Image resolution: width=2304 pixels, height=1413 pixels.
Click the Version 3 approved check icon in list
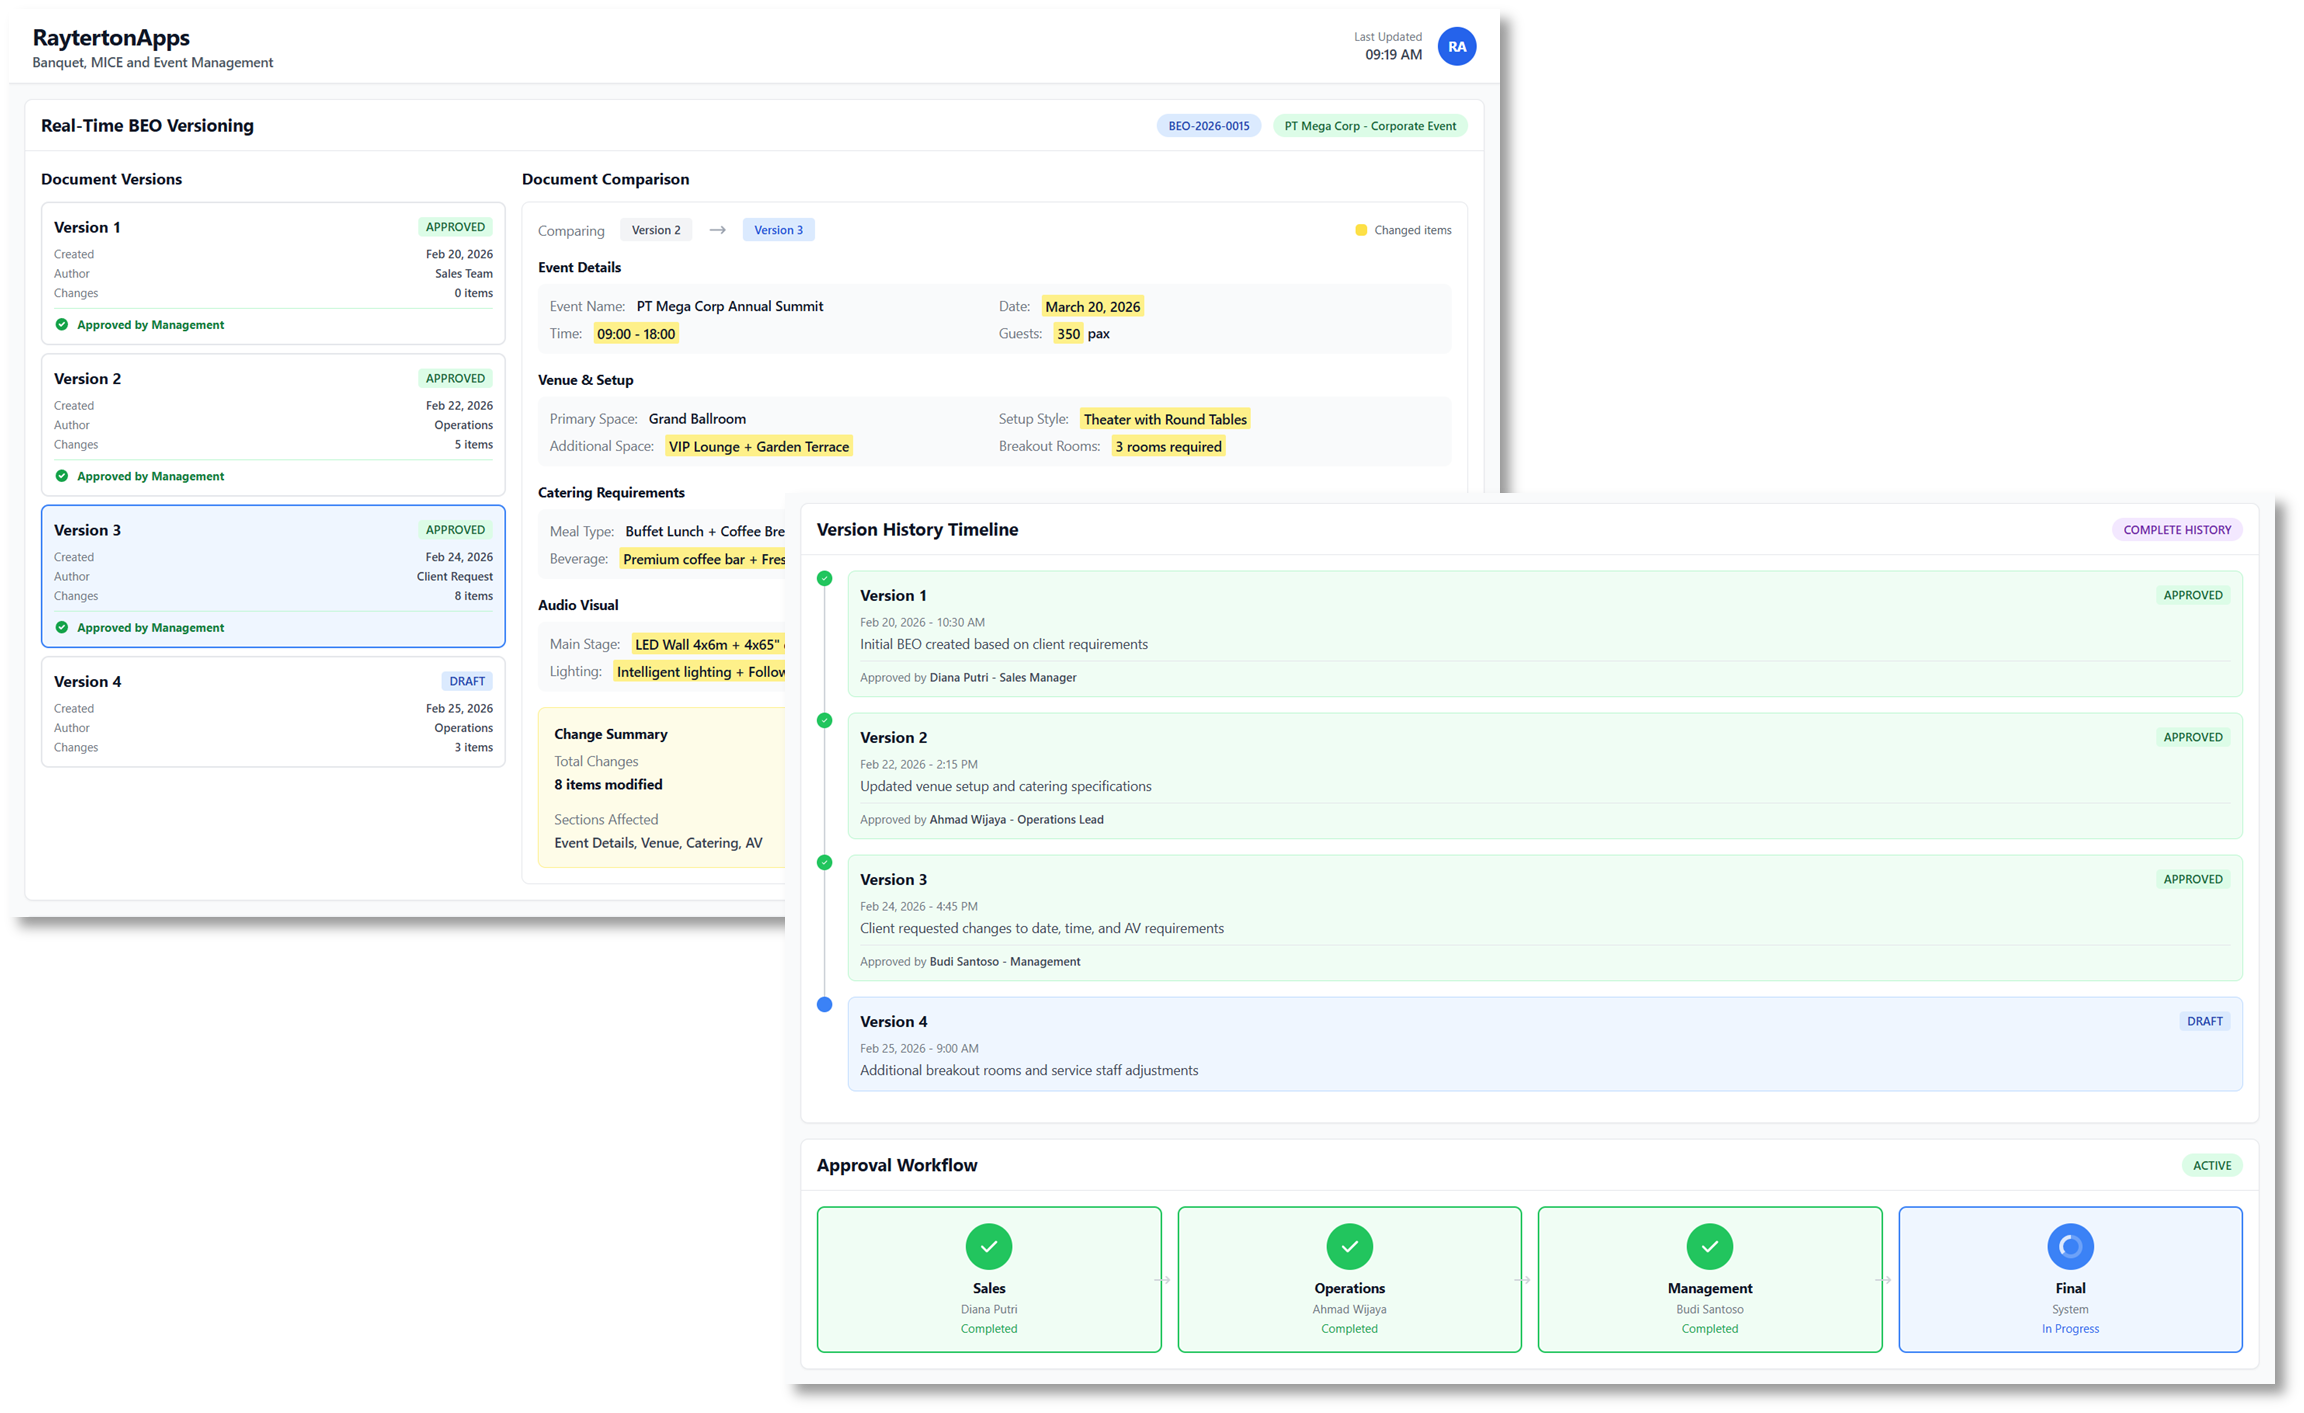tap(62, 627)
